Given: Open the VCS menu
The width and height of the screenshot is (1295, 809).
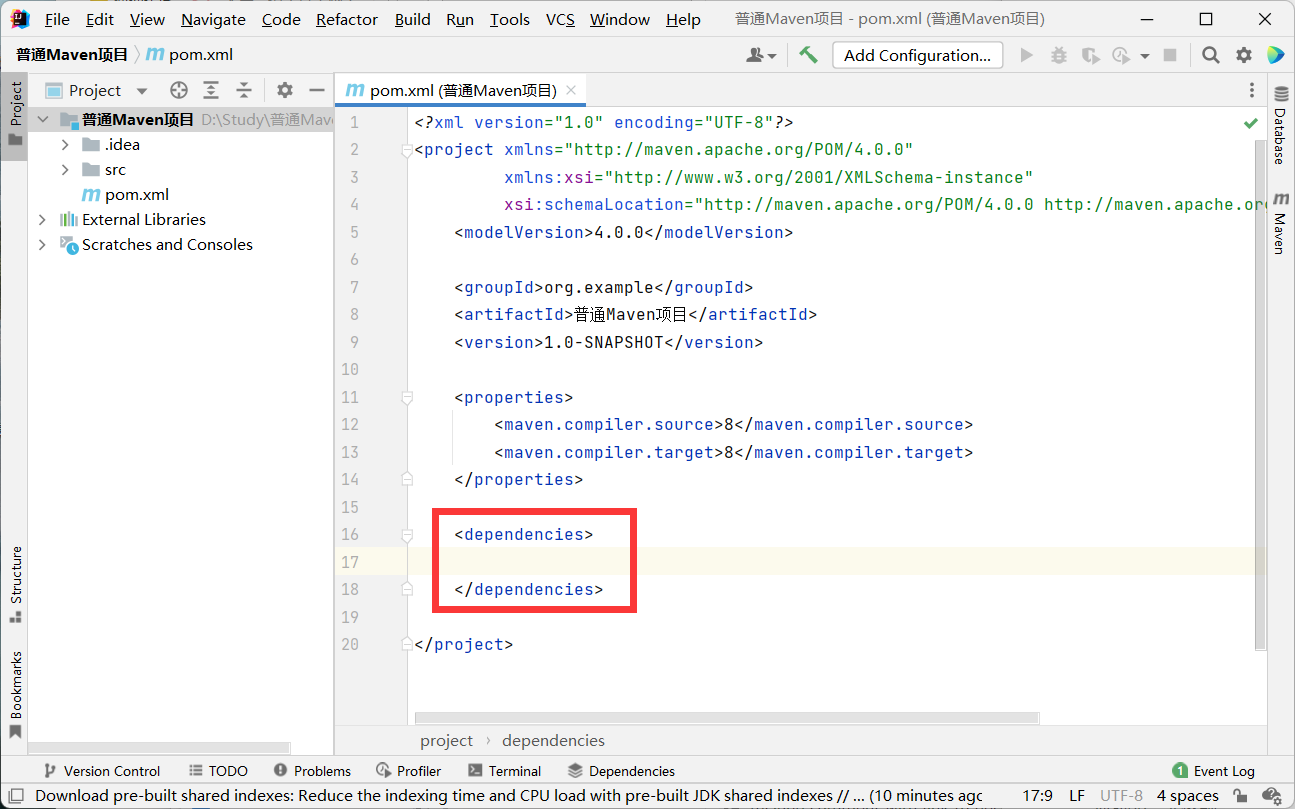Looking at the screenshot, I should coord(560,19).
